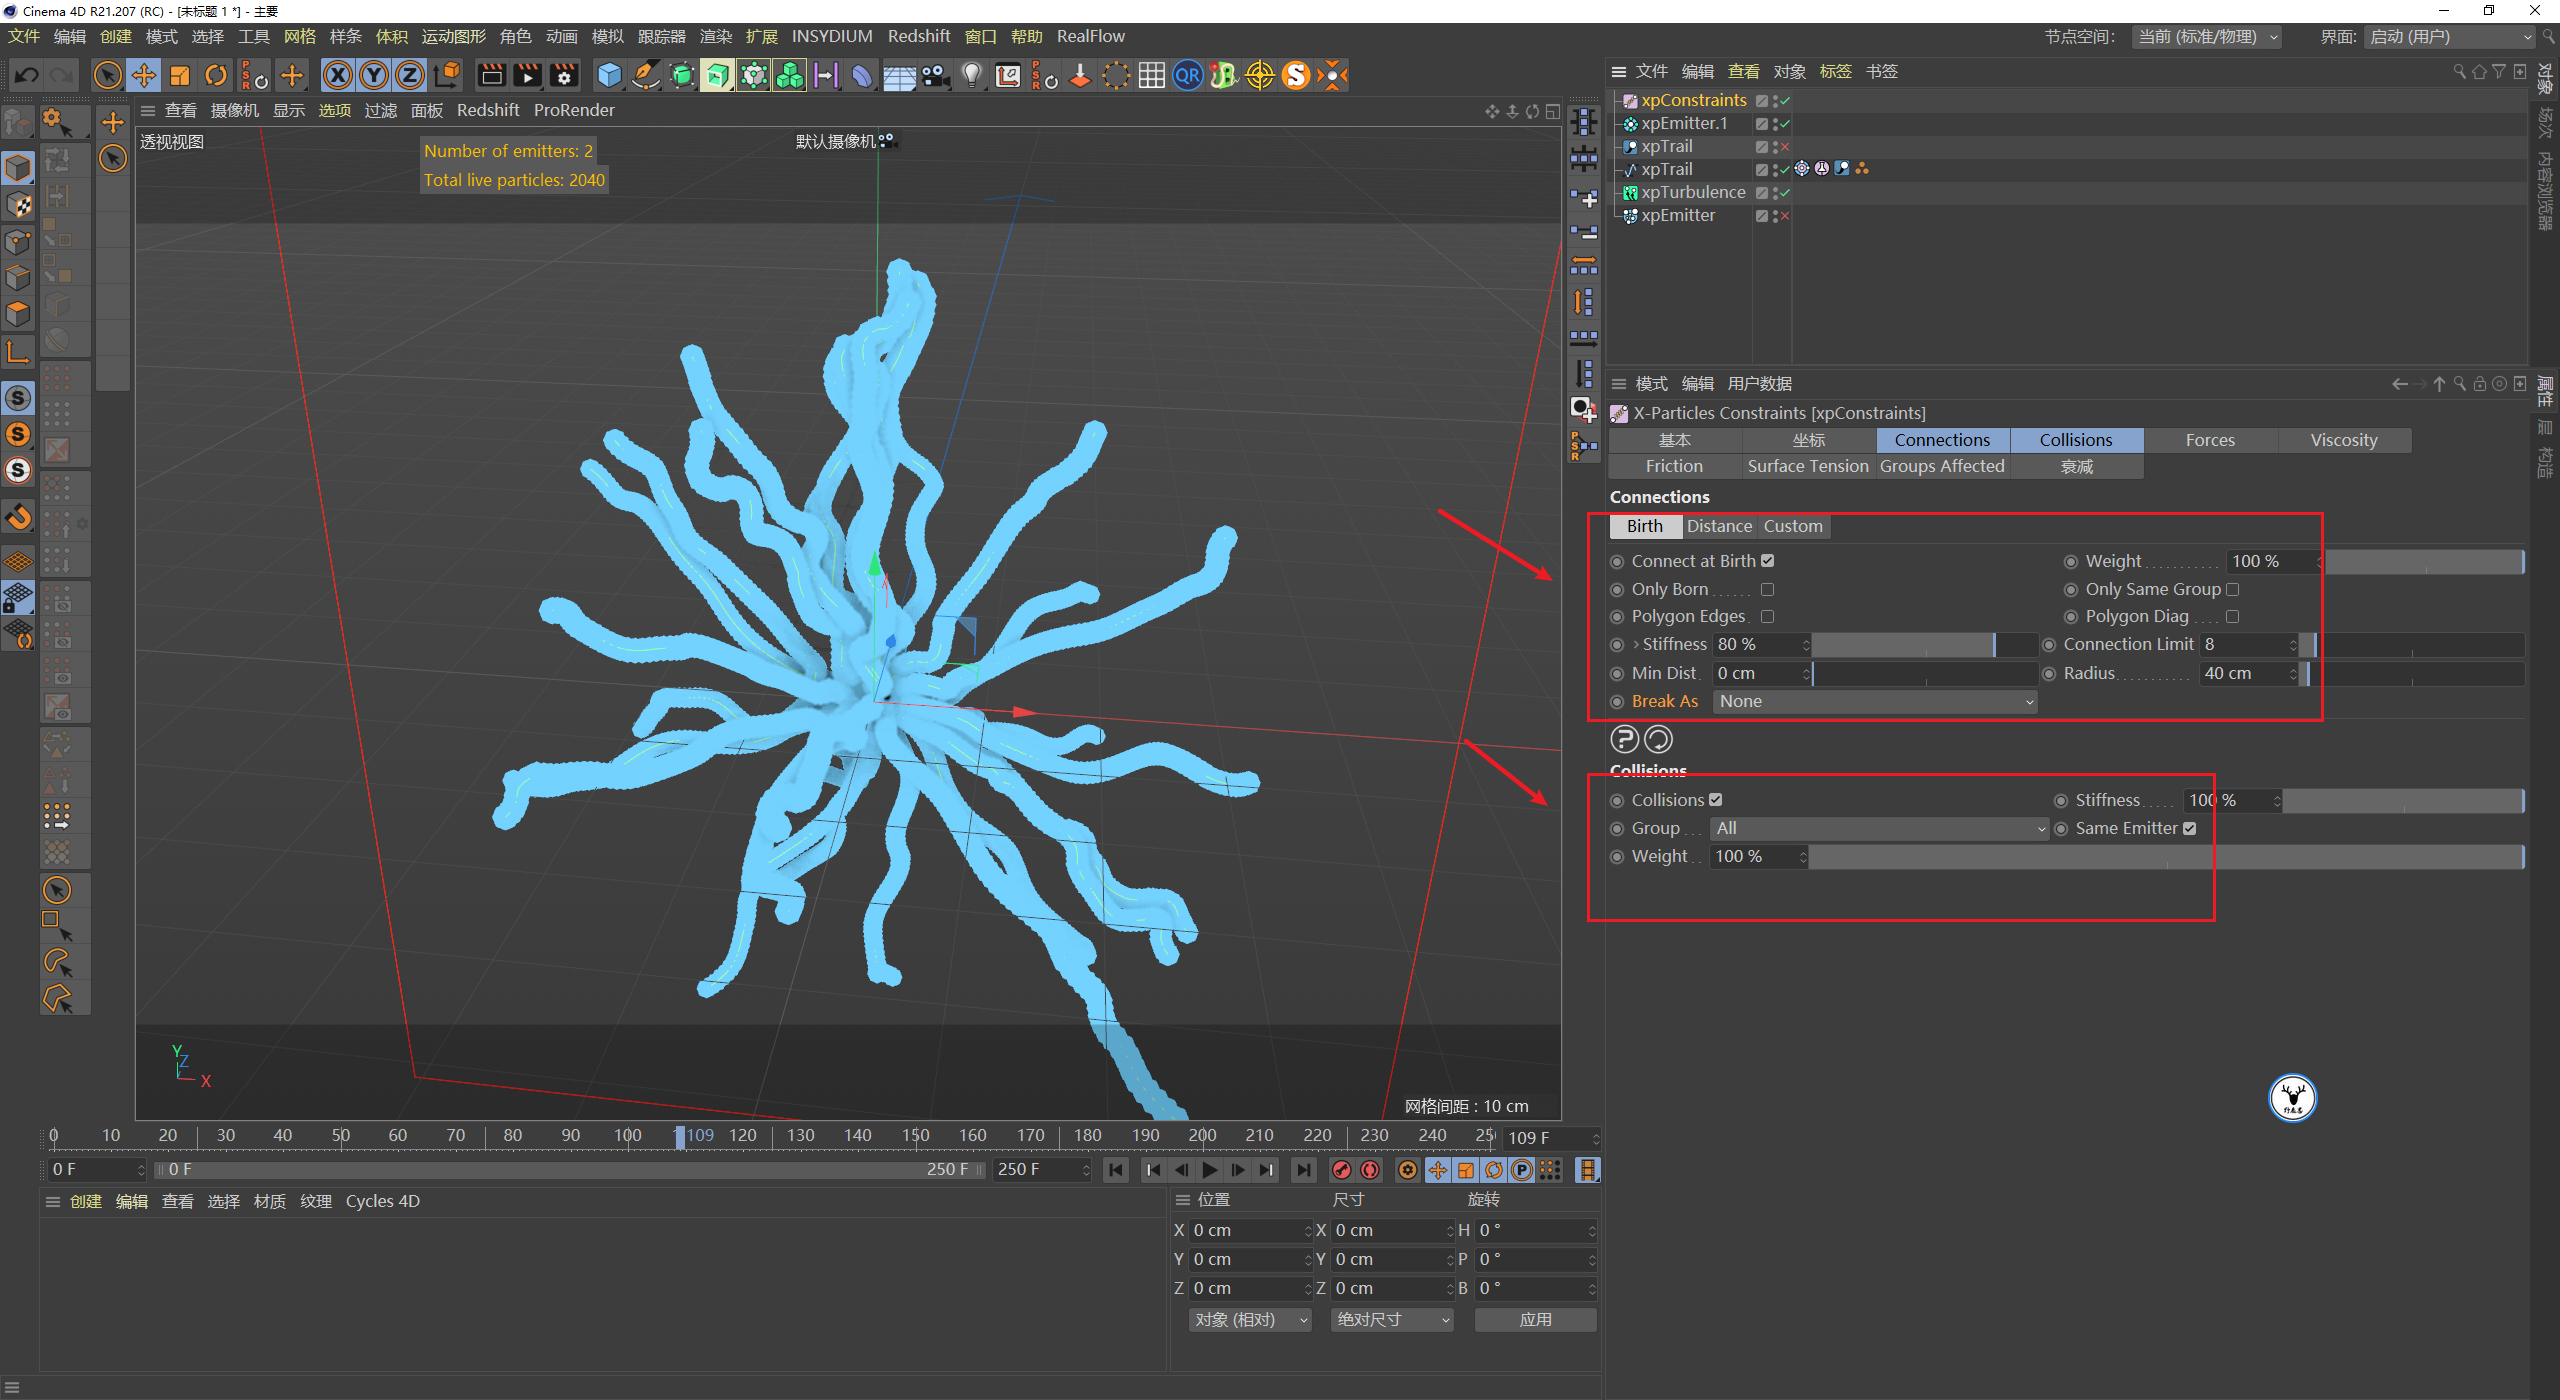
Task: Add a Cube primitive object
Action: coord(609,75)
